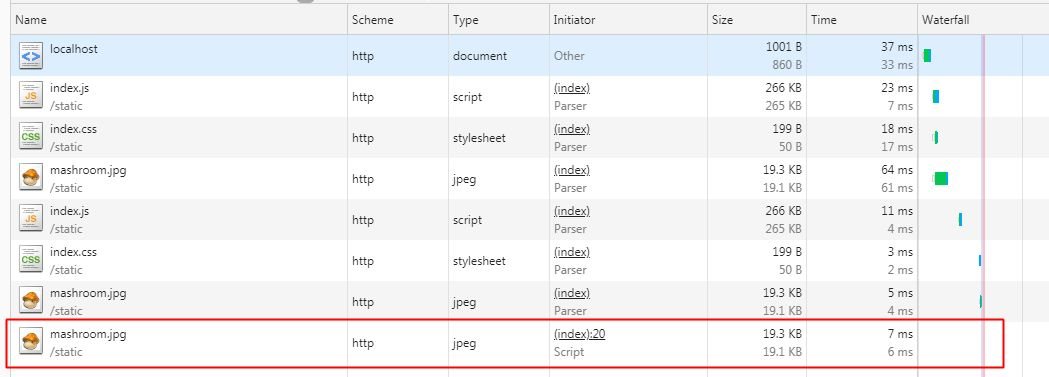Select the localhost request name
Image resolution: width=1049 pixels, height=377 pixels.
74,49
